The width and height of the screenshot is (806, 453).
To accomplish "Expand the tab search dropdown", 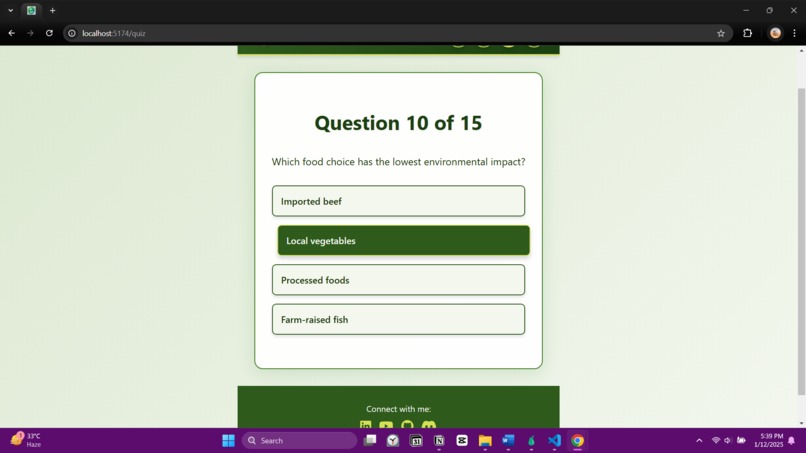I will pos(10,10).
